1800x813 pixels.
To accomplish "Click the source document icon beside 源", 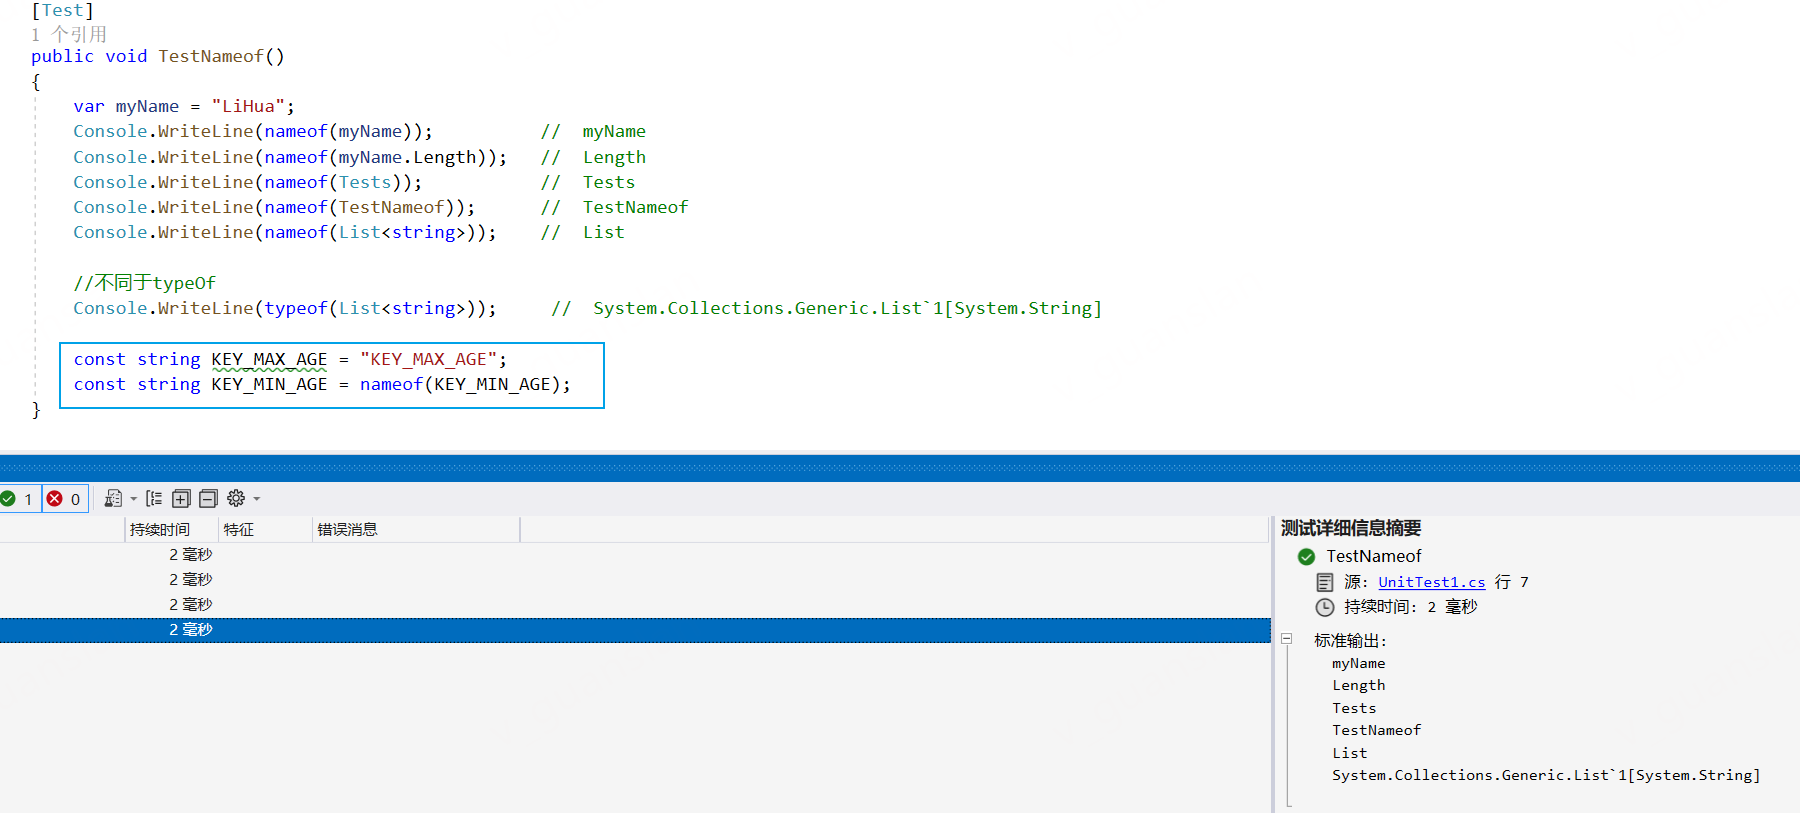I will [1325, 582].
